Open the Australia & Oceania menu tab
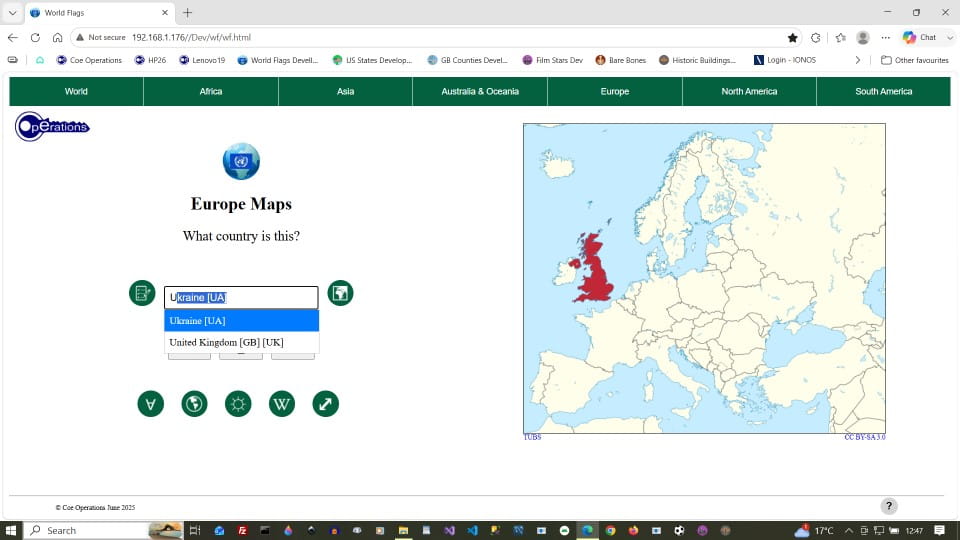960x540 pixels. coord(480,91)
